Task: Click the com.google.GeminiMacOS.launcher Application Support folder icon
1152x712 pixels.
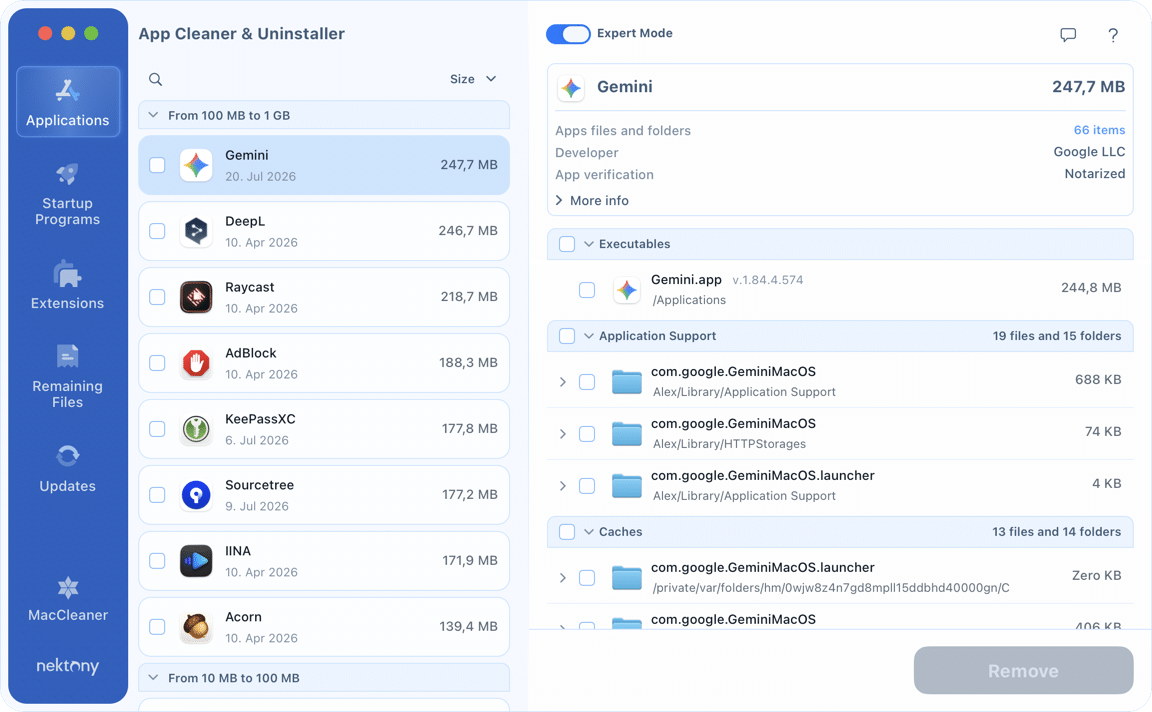Action: coord(627,486)
